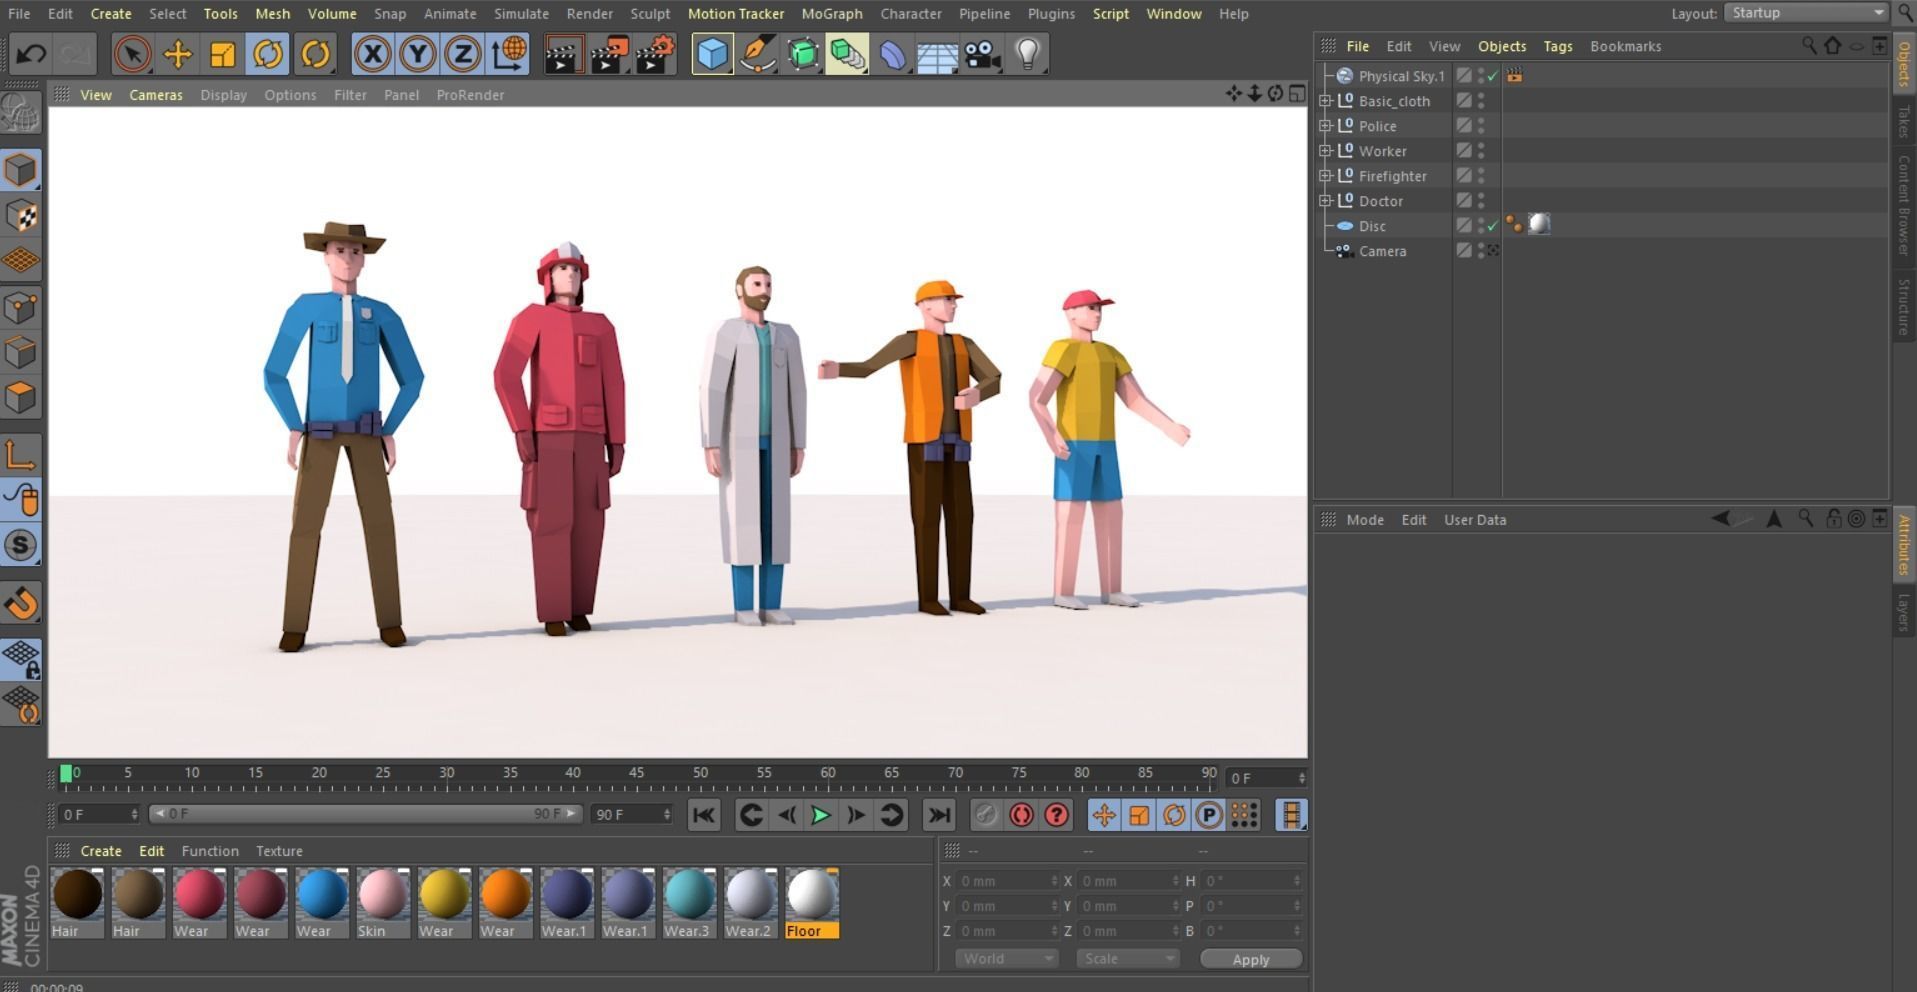Click the Record Active Objects button
1917x992 pixels.
986,815
